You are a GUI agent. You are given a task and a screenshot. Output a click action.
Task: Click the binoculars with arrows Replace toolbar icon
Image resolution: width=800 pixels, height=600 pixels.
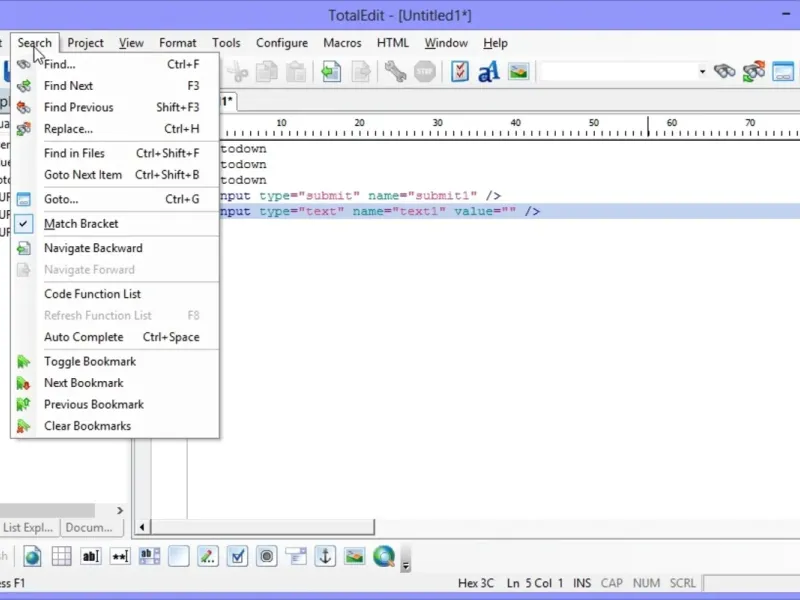[754, 71]
